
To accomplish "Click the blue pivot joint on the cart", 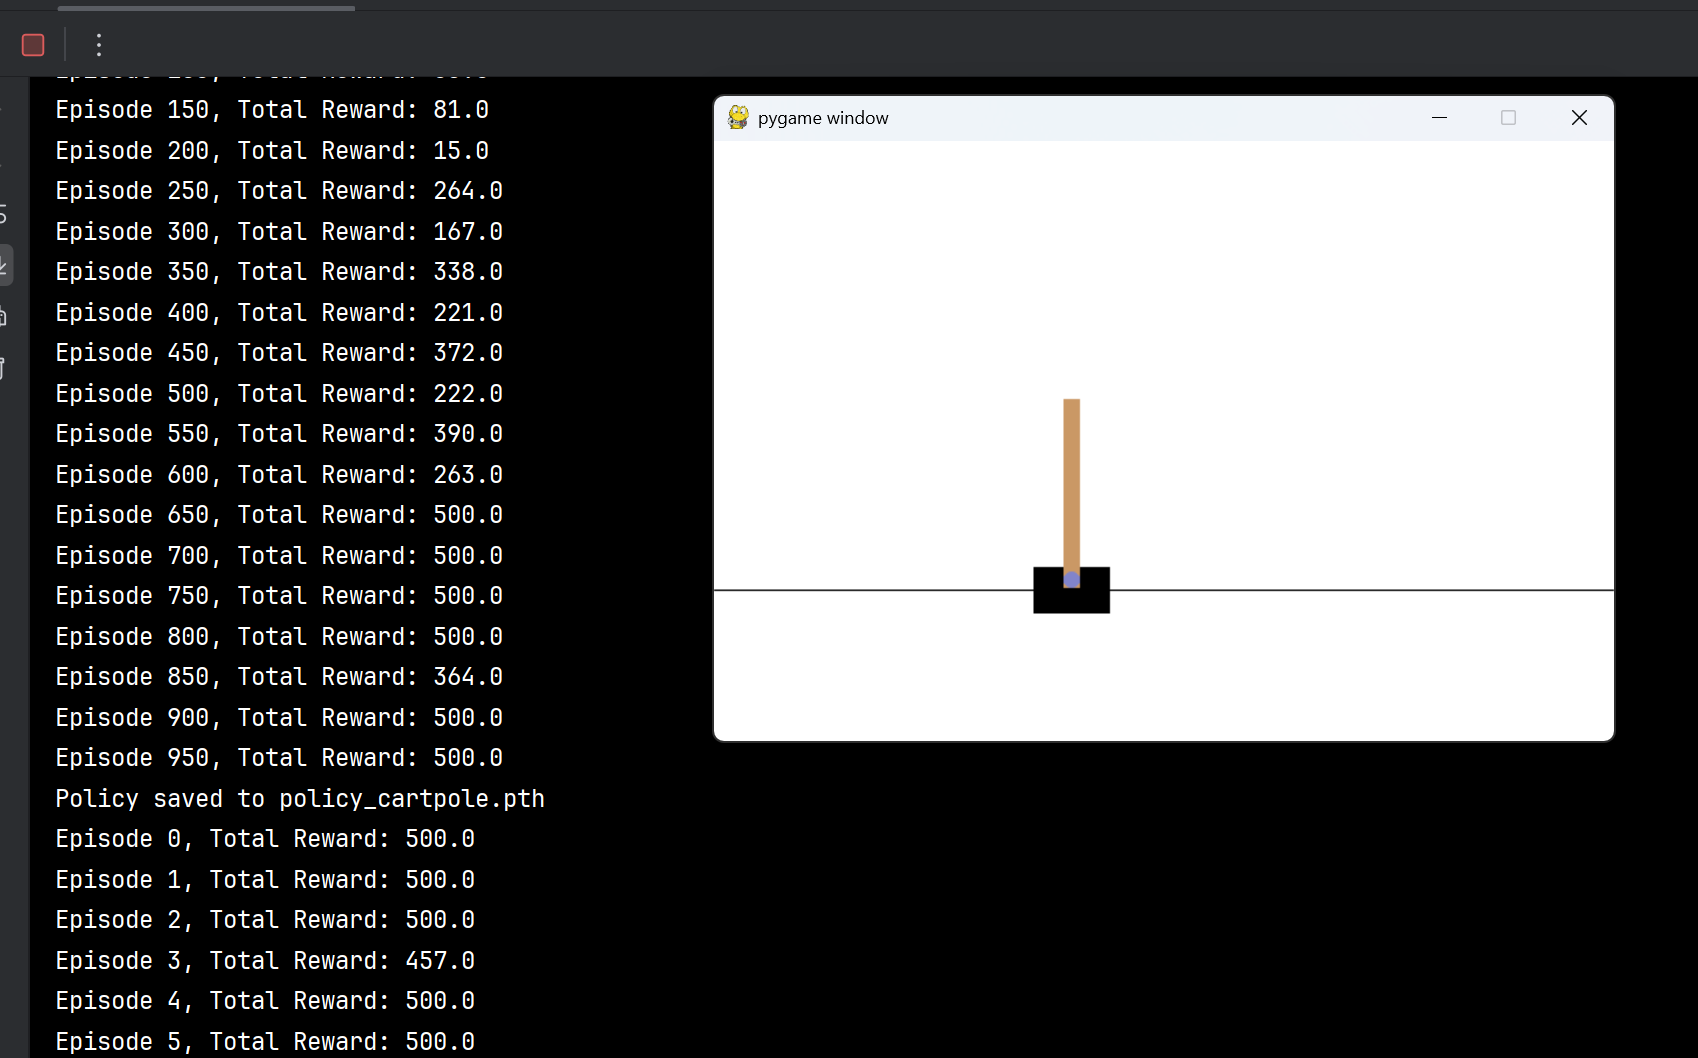I will point(1071,580).
